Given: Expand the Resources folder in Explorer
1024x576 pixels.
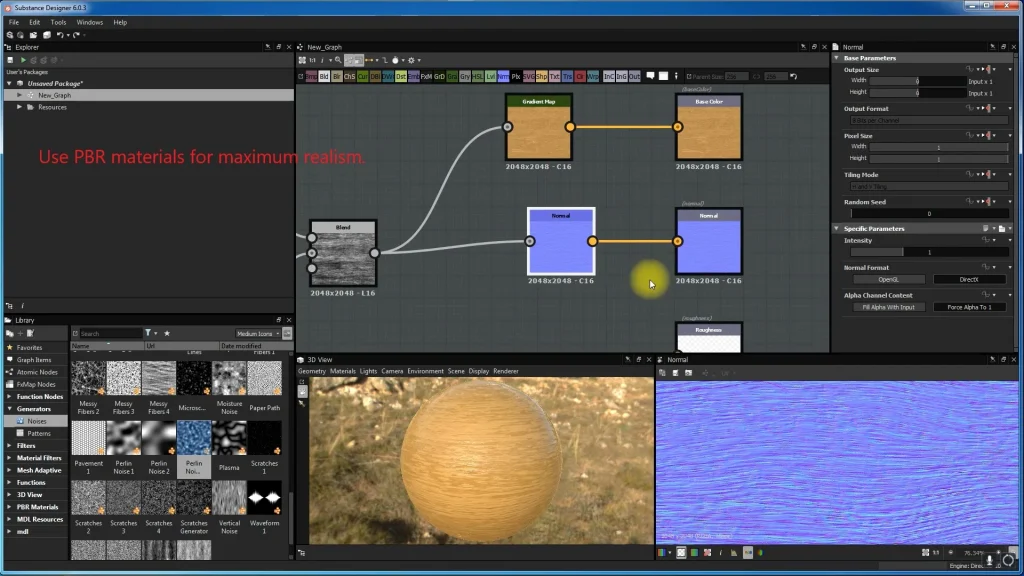Looking at the screenshot, I should (20, 107).
